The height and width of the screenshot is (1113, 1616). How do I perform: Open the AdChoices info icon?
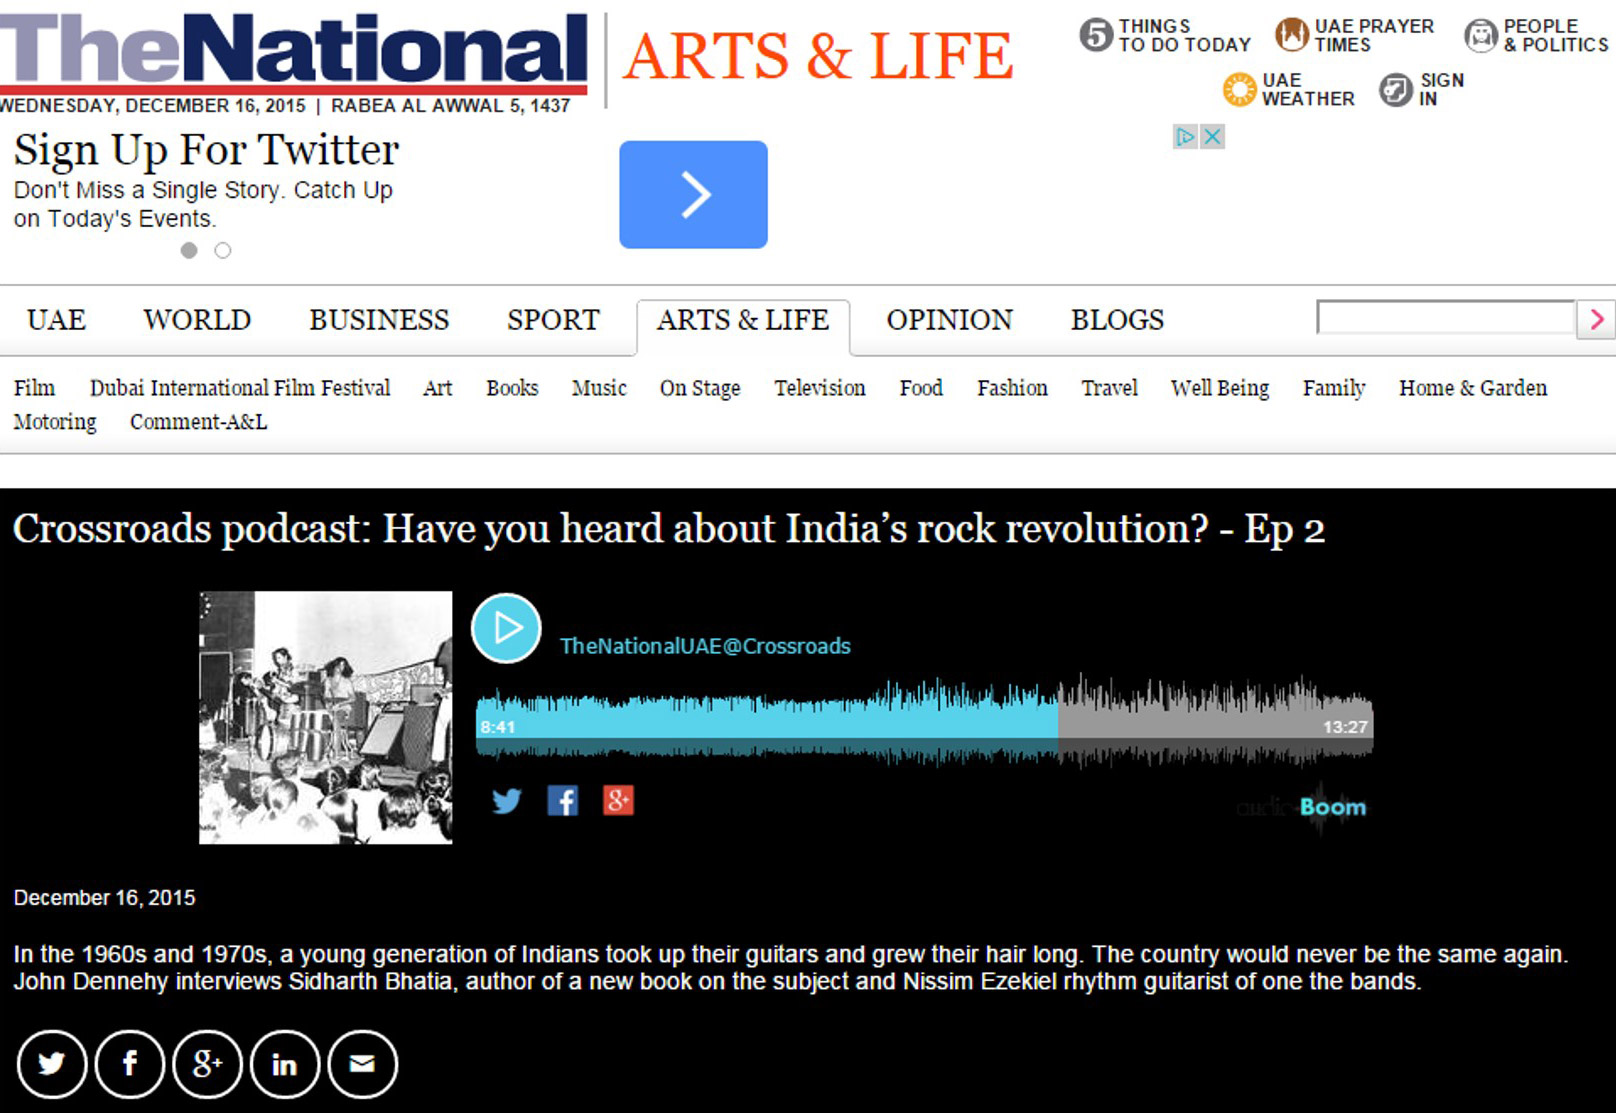click(x=1185, y=137)
